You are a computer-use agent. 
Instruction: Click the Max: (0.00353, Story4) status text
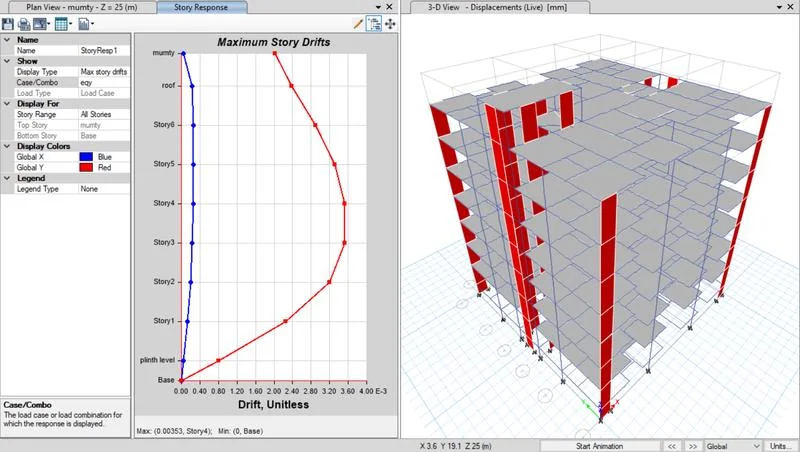pos(174,431)
